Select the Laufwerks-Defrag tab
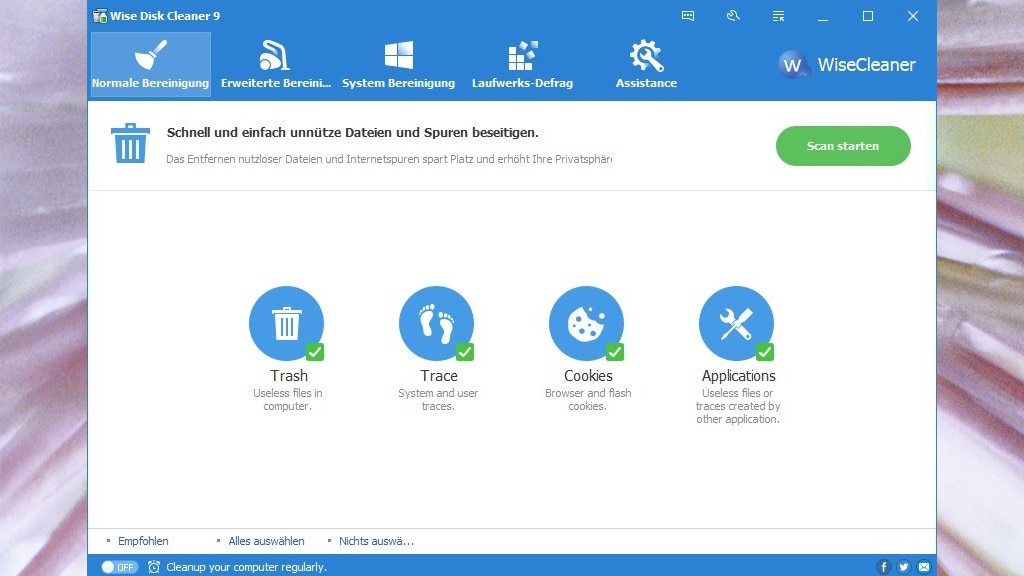The height and width of the screenshot is (576, 1024). pos(522,65)
